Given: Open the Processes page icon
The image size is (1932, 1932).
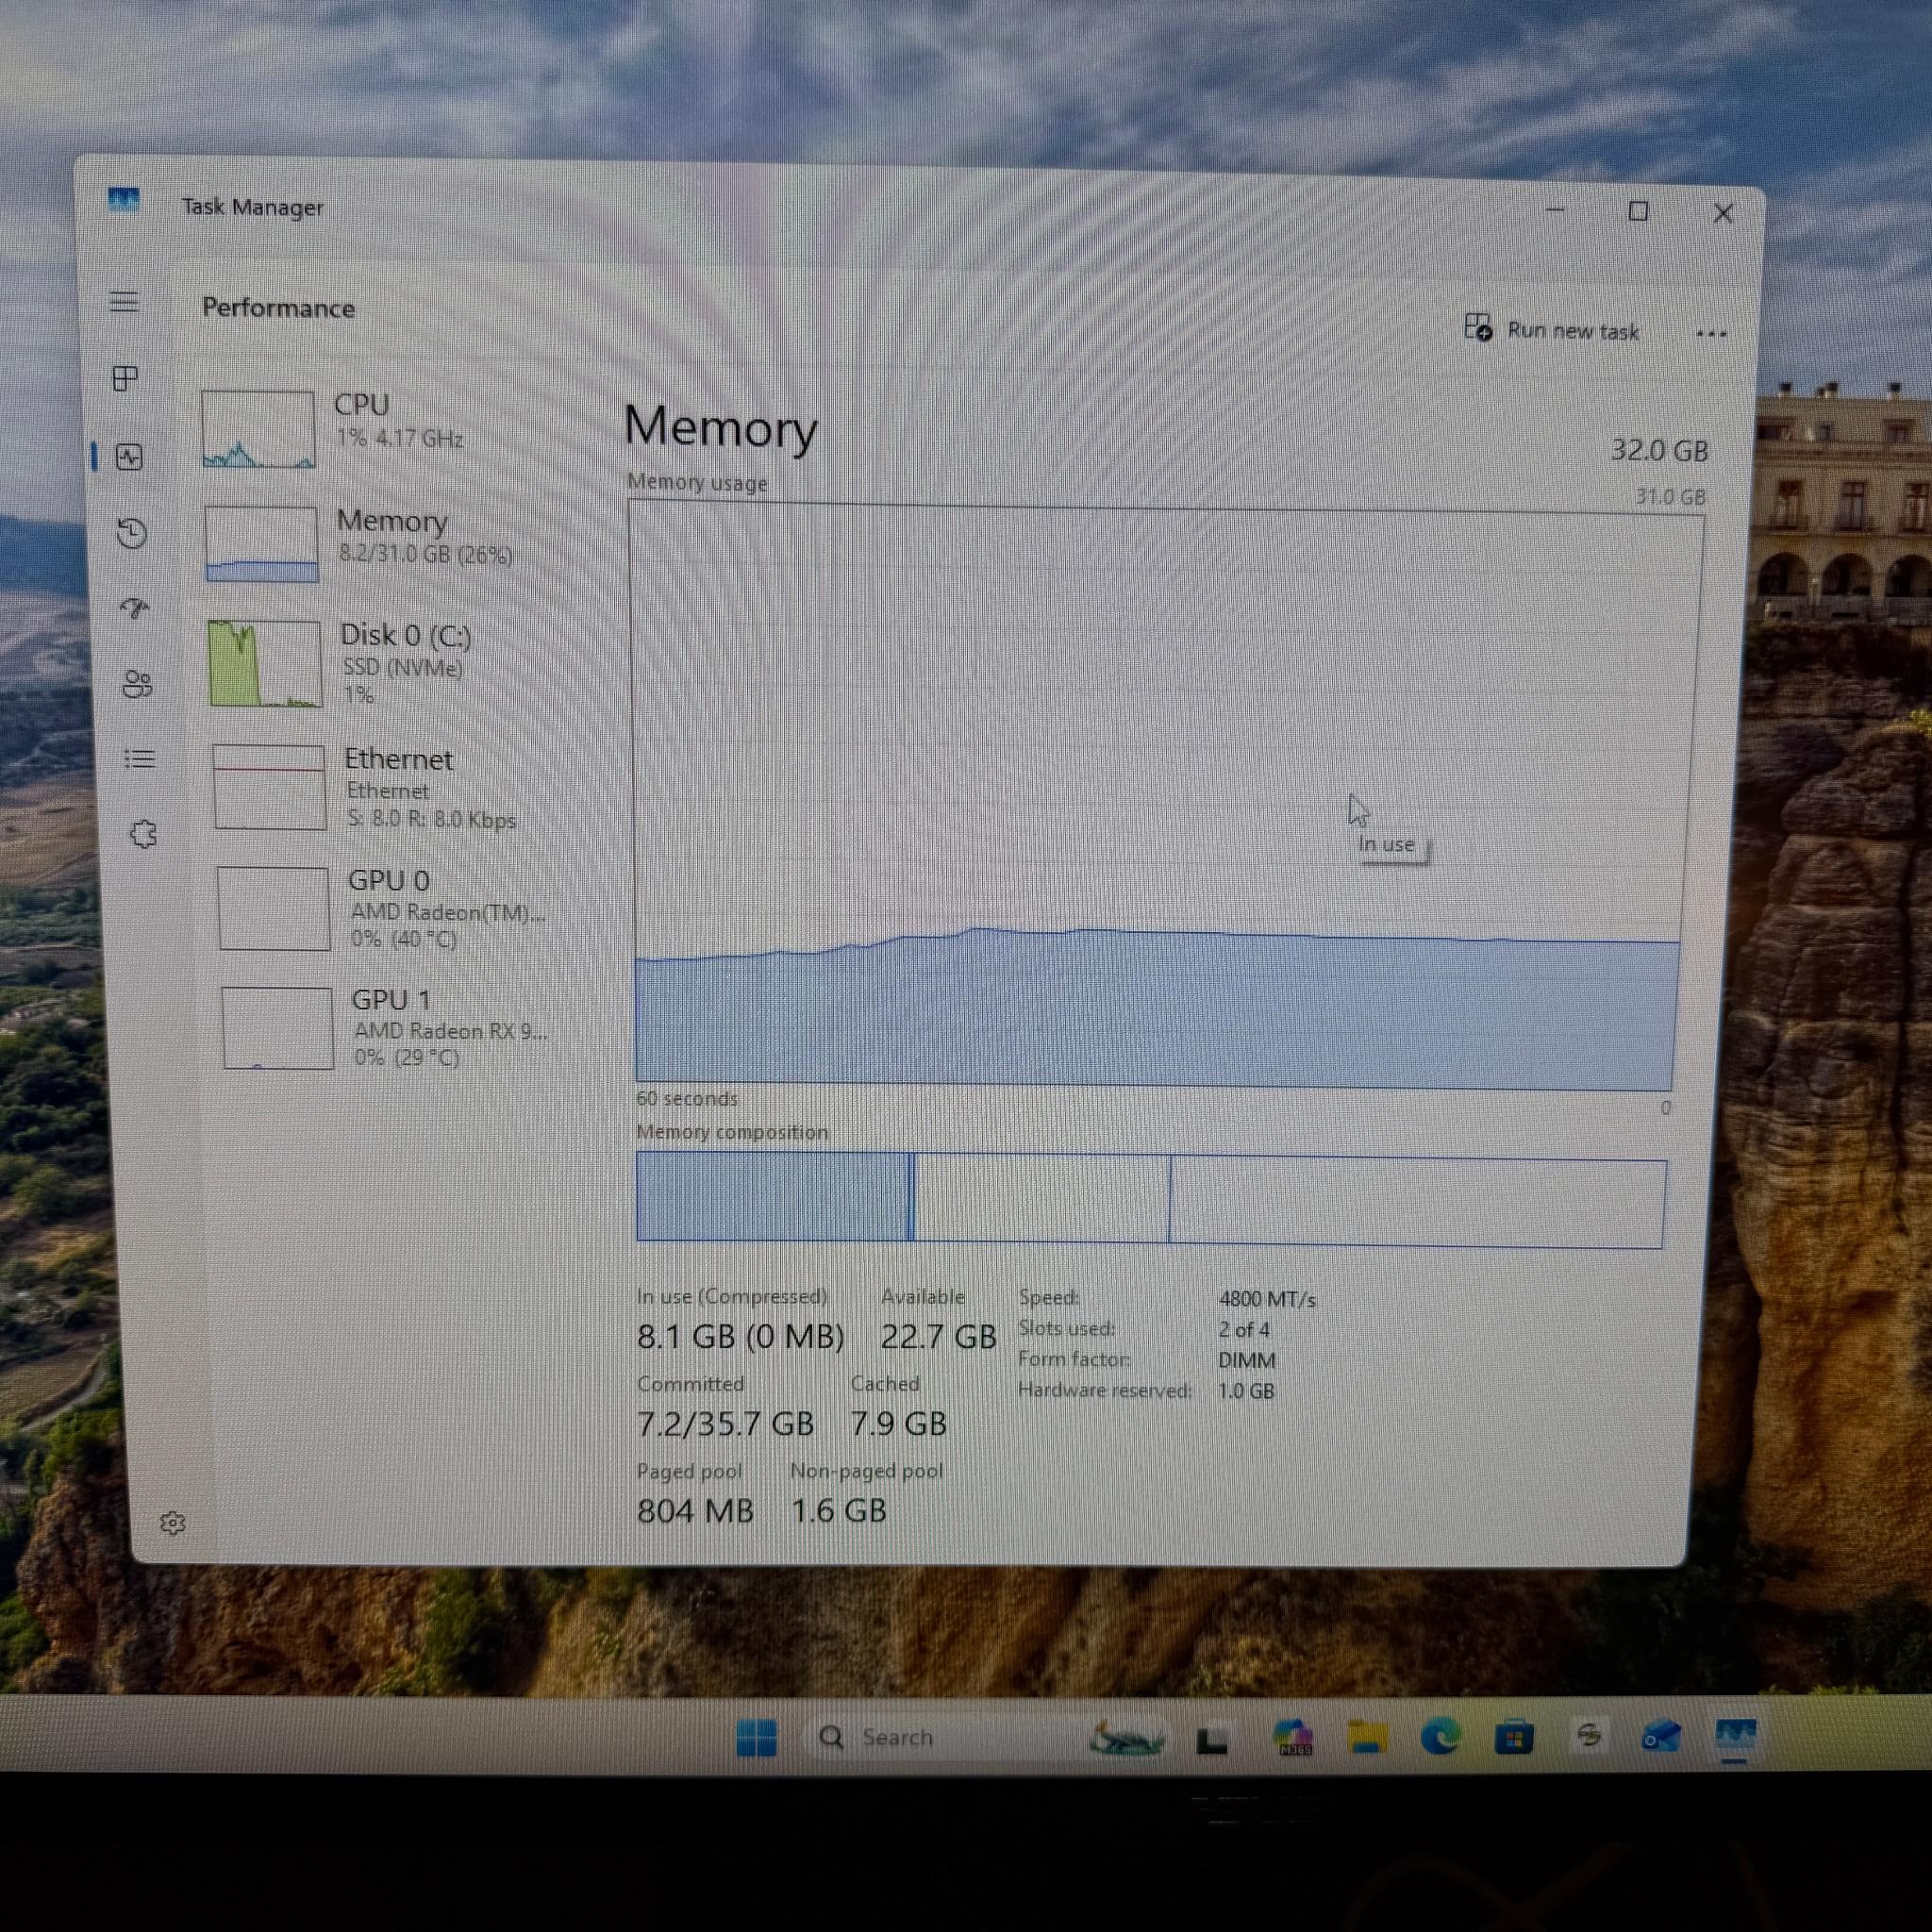Looking at the screenshot, I should click(x=126, y=378).
